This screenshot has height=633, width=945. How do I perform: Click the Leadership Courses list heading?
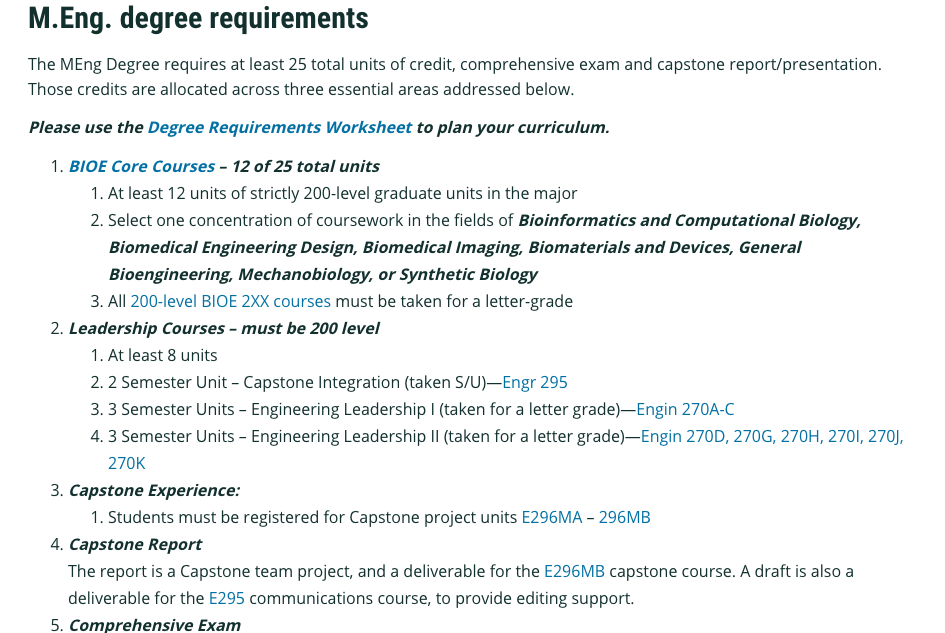pyautogui.click(x=223, y=328)
